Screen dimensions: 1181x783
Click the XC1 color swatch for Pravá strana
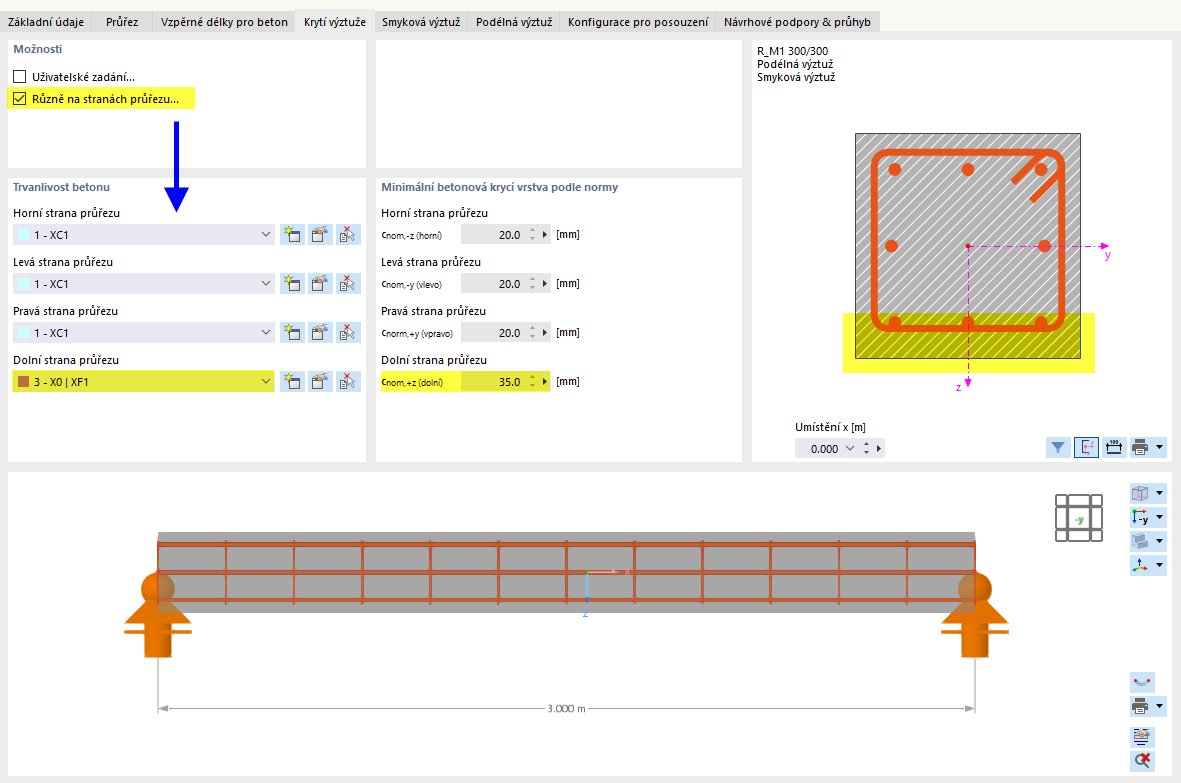coord(23,333)
